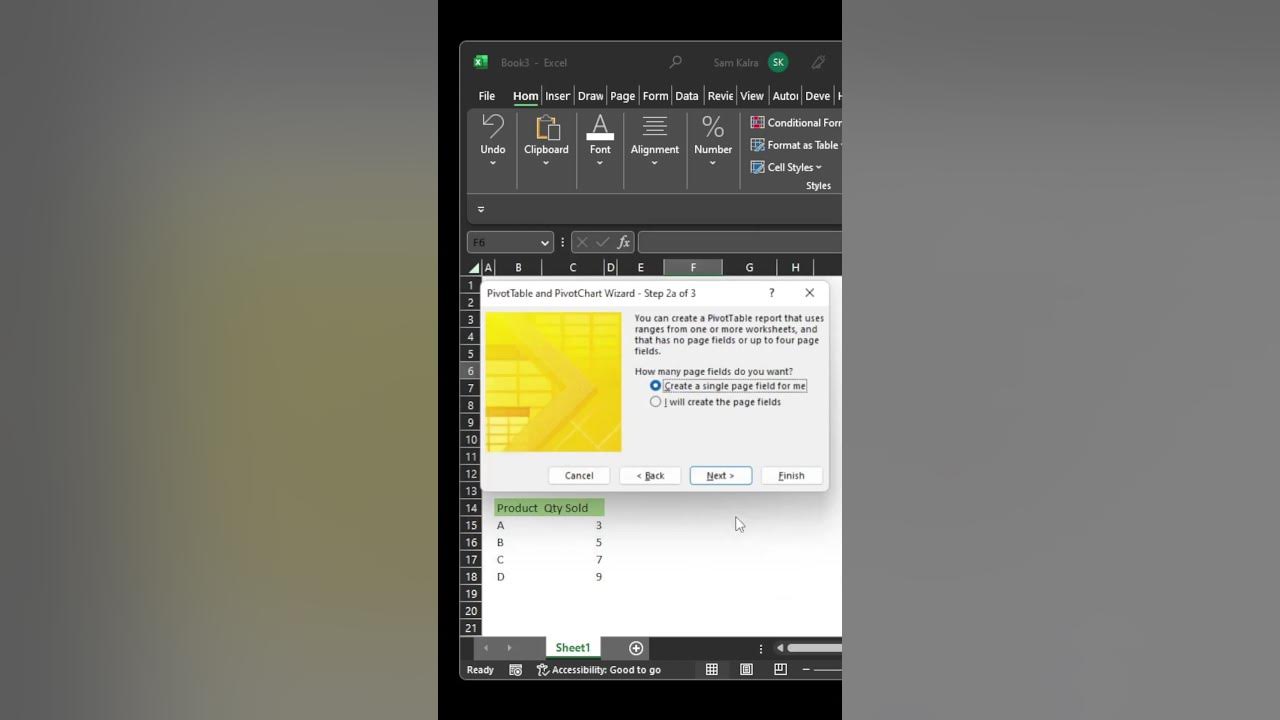Click three-dot sheet tab bar splitter handle
The image size is (1280, 720).
pos(761,648)
